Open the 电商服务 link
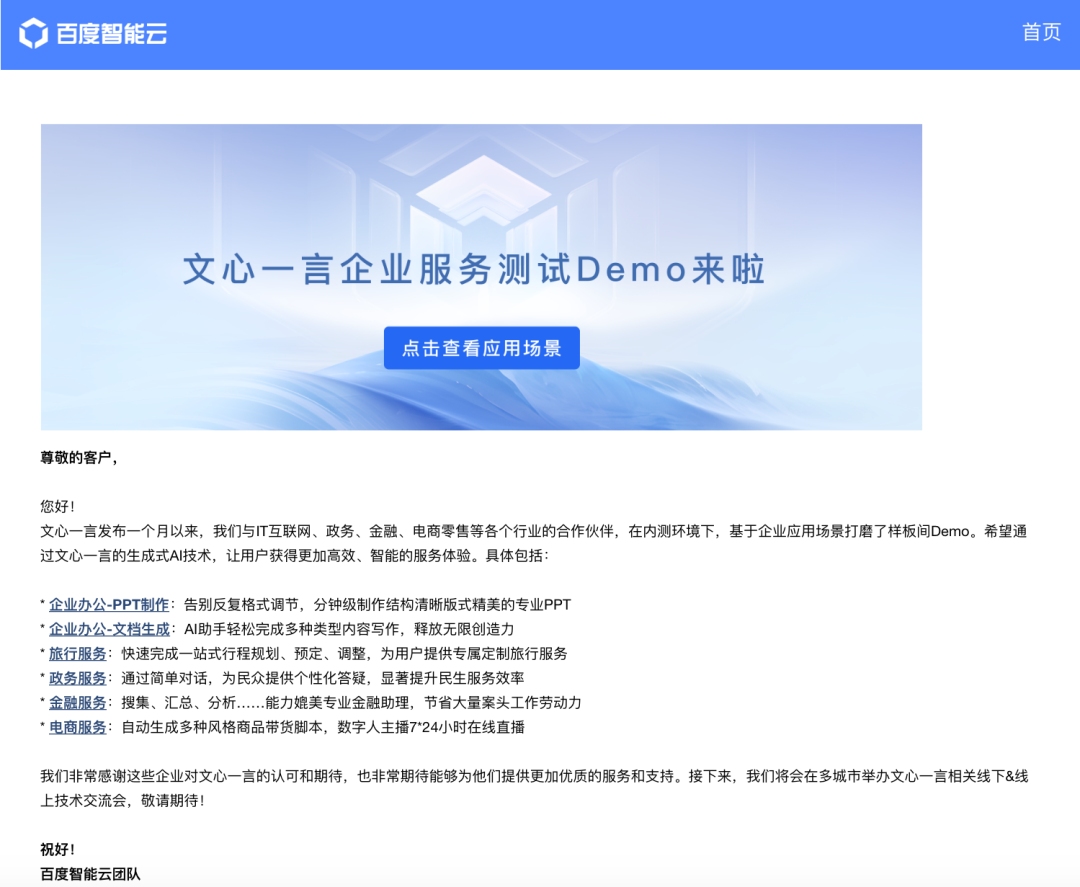 pos(78,727)
